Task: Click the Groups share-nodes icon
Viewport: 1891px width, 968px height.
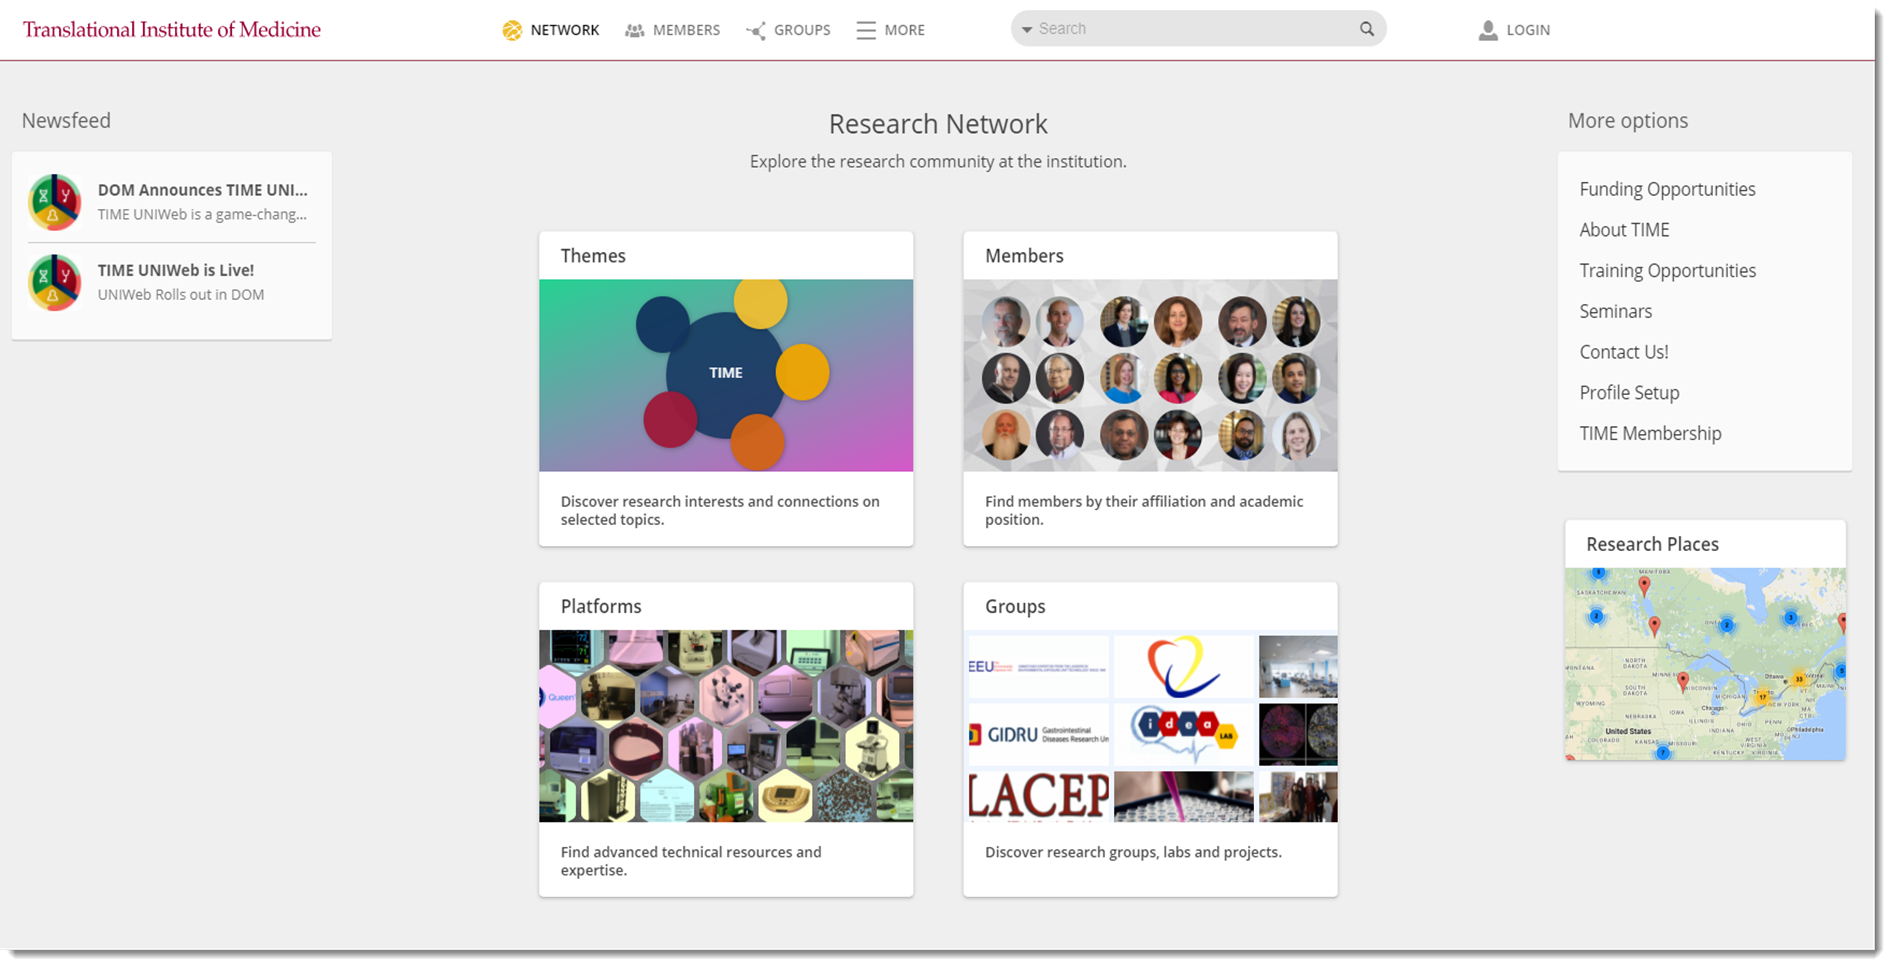Action: tap(756, 31)
